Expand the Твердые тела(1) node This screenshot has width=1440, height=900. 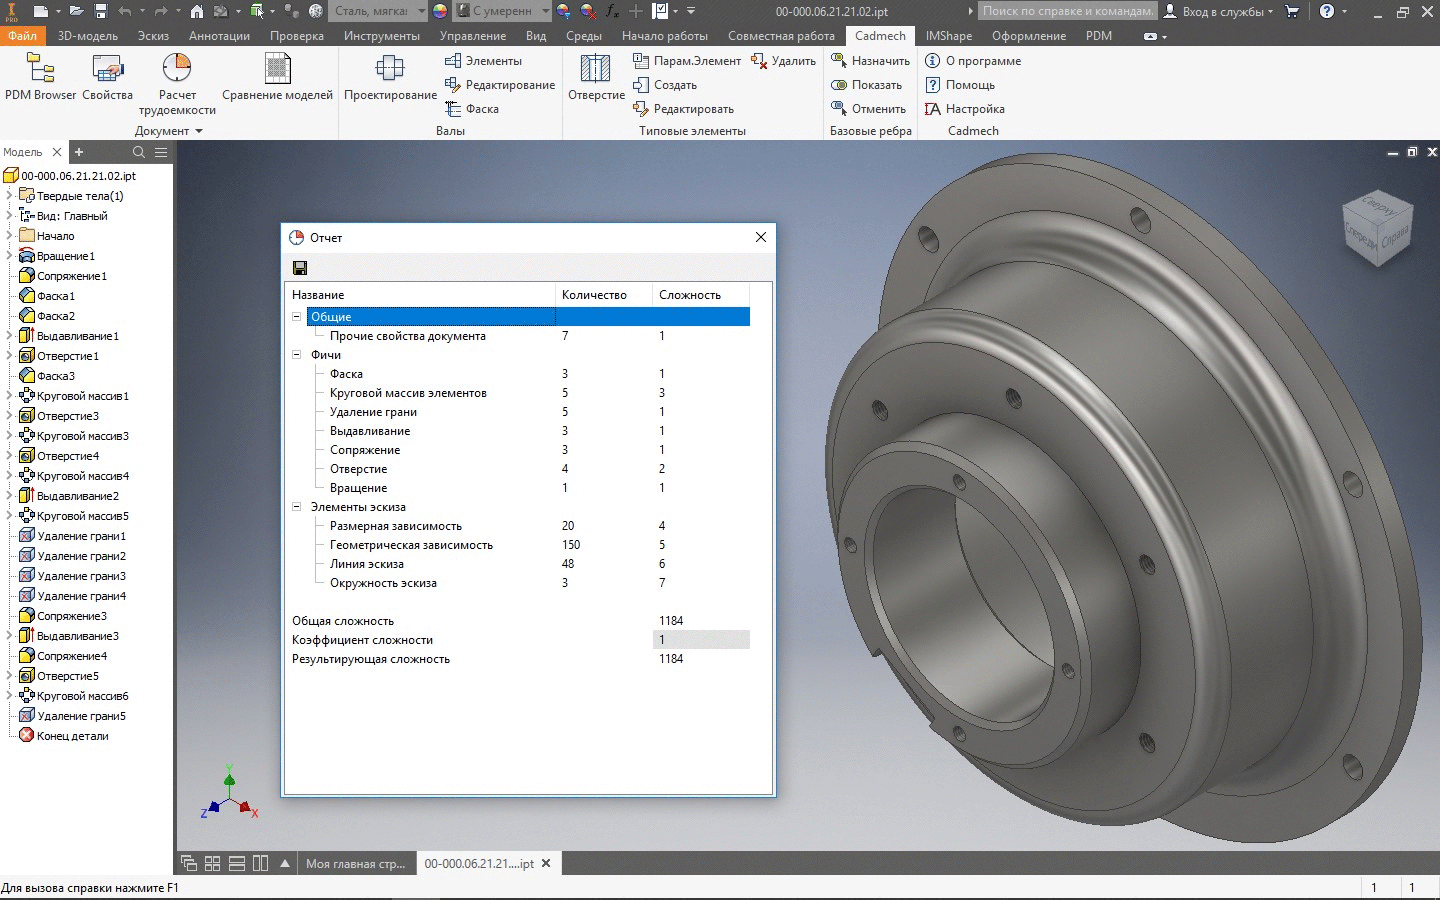tap(9, 196)
